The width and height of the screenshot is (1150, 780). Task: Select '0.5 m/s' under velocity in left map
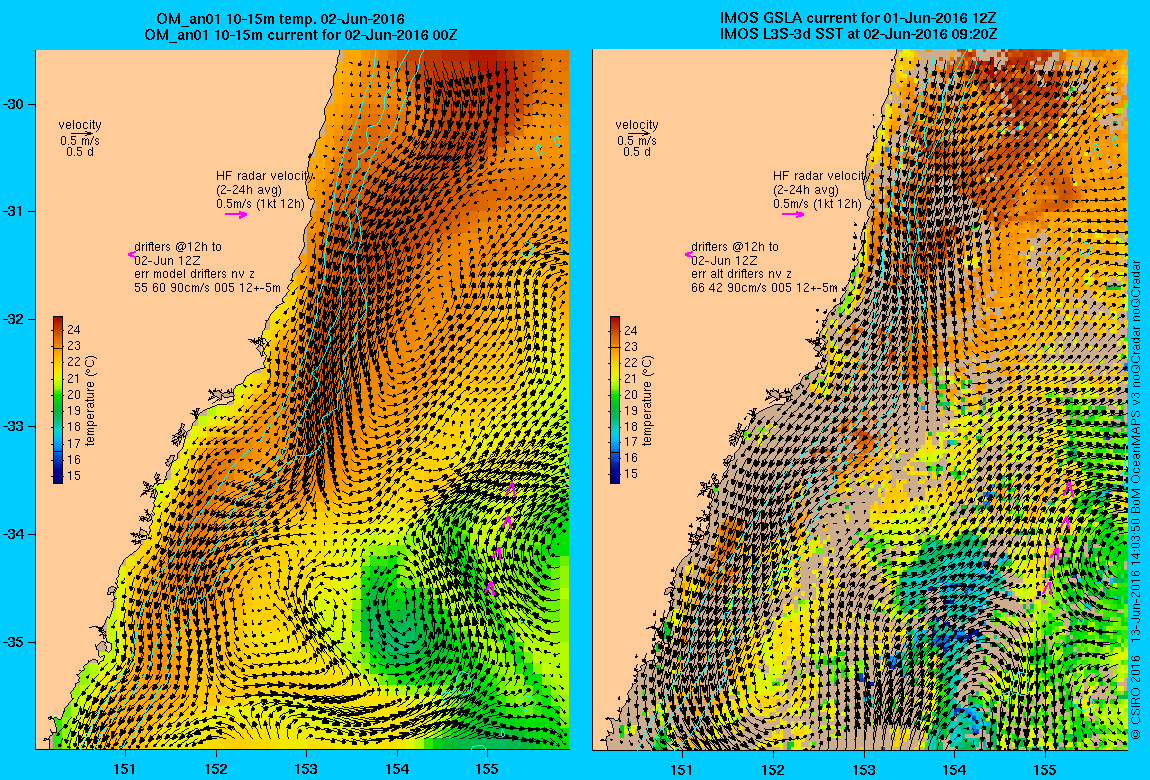point(80,141)
